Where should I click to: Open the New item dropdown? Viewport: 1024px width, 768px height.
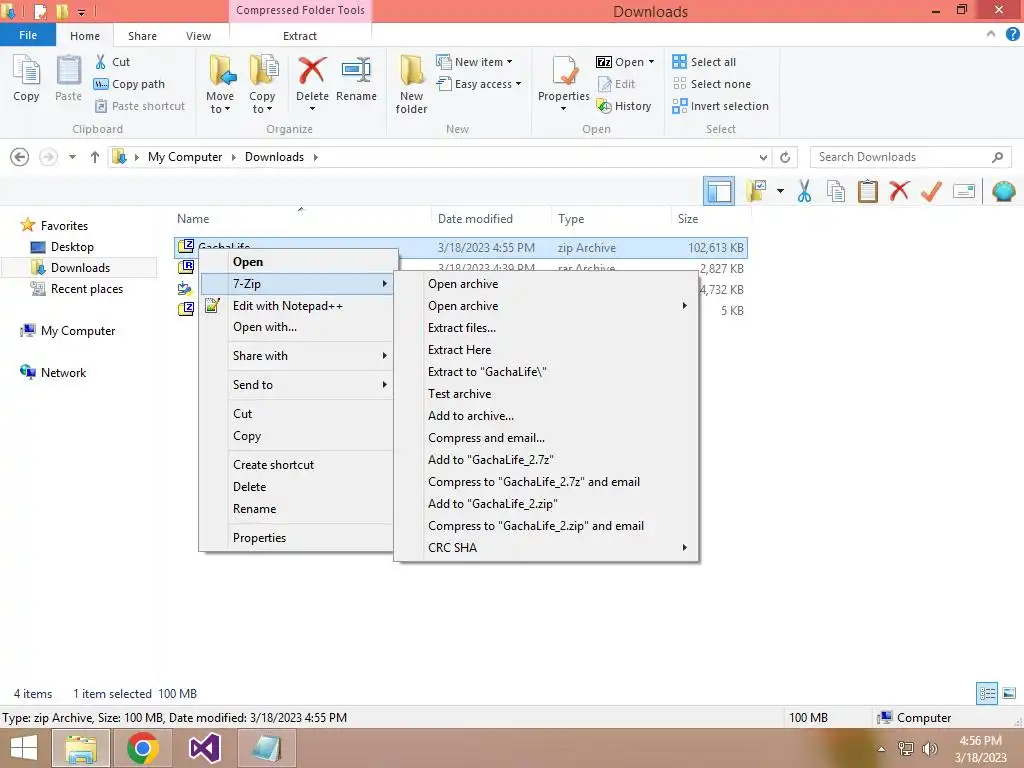click(x=475, y=62)
